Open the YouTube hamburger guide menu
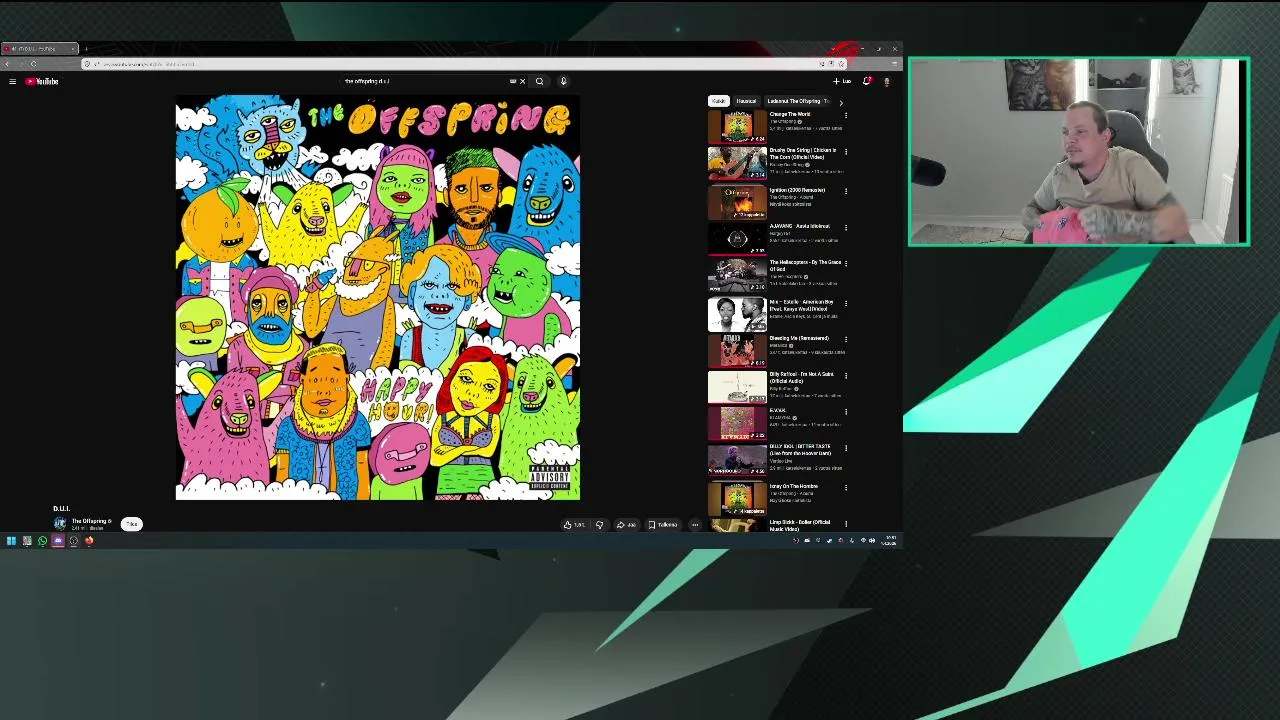 point(12,81)
